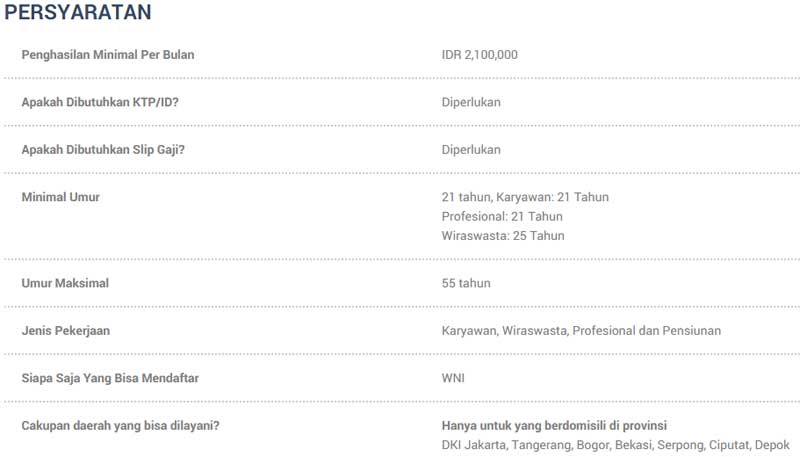The width and height of the screenshot is (800, 457).
Task: Select the Umur Maksimal label
Action: tap(65, 283)
